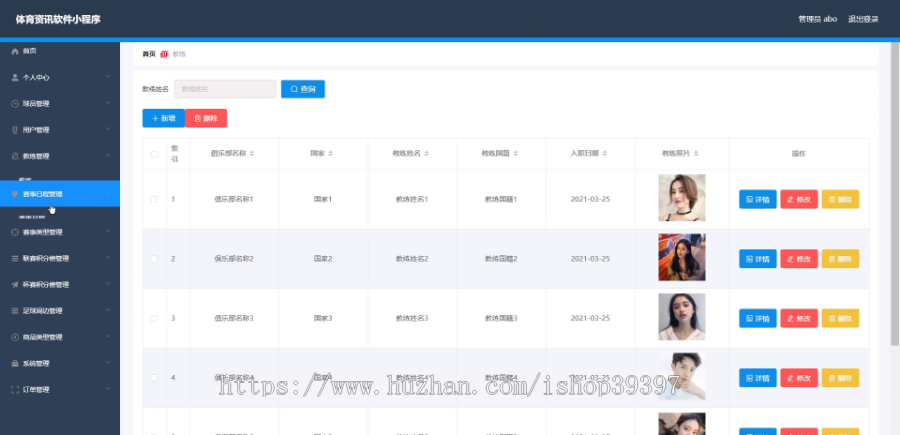The image size is (900, 435).
Task: Click the red breadcrumb separator icon
Action: 164,54
